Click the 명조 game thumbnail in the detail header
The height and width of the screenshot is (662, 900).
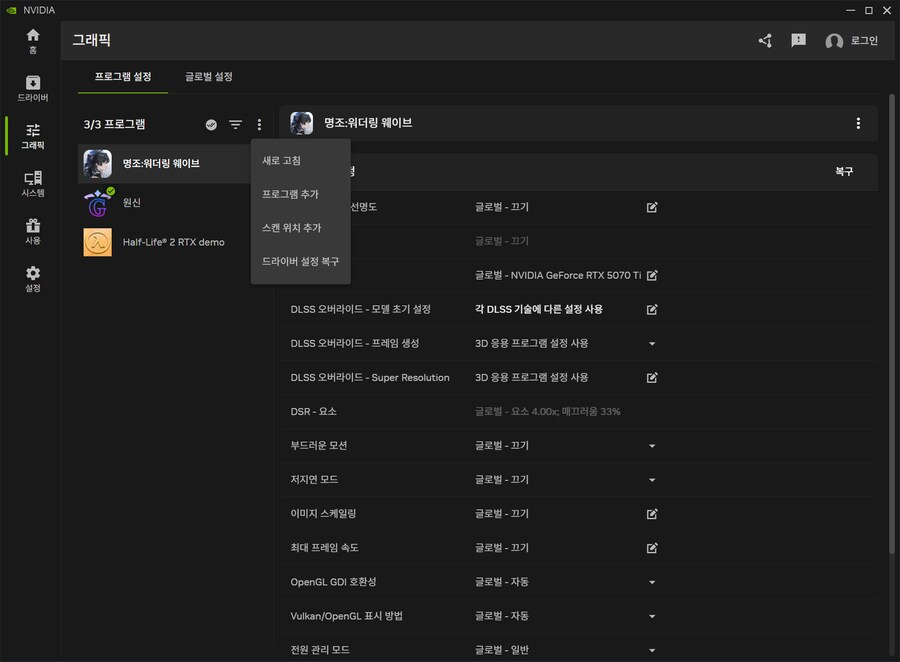point(301,123)
